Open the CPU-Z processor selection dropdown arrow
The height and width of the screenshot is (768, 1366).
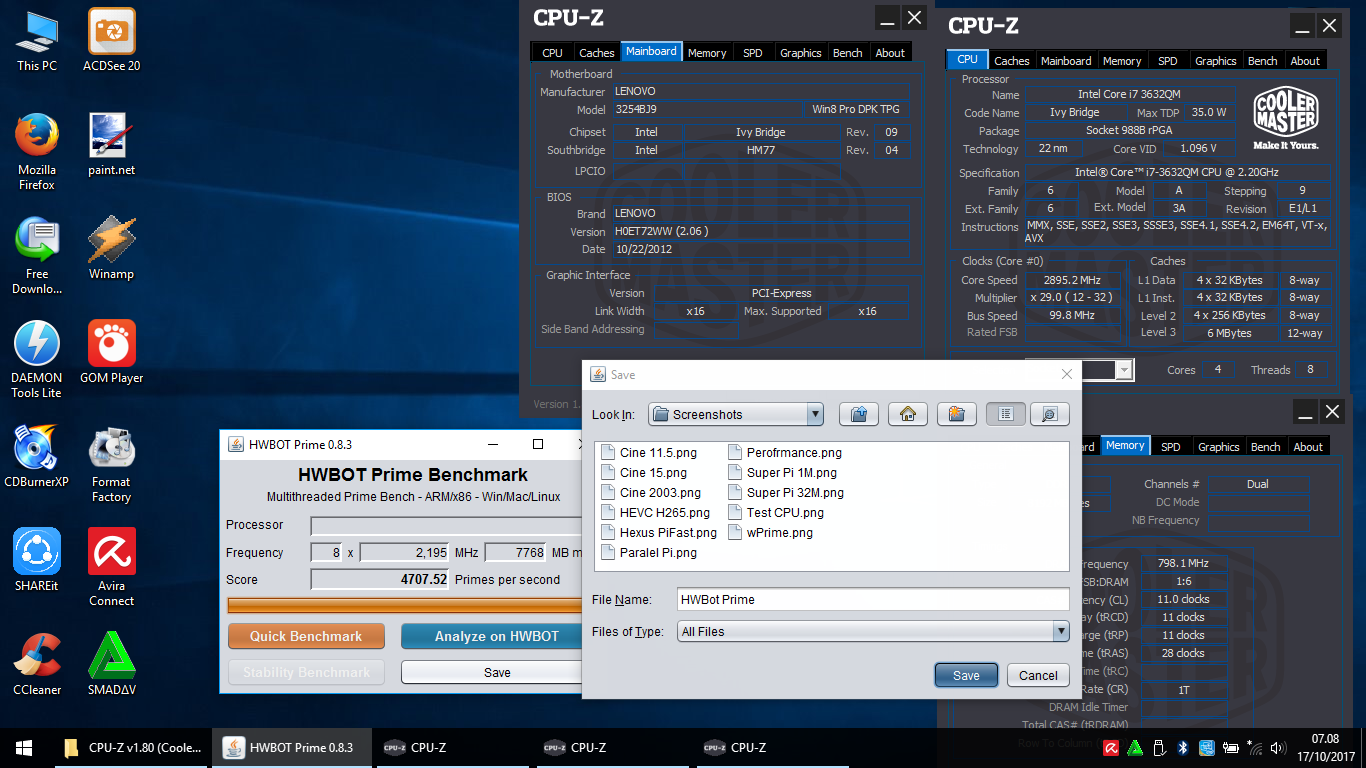(1124, 370)
